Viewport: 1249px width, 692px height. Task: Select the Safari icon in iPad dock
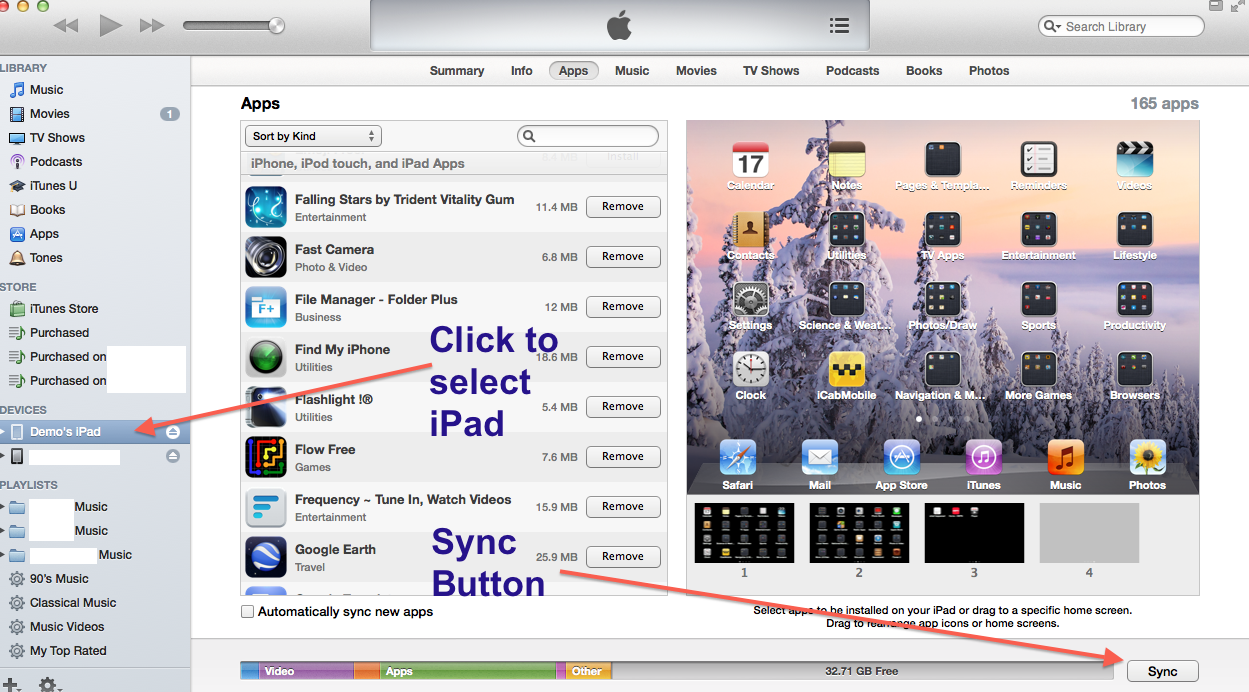[x=737, y=458]
